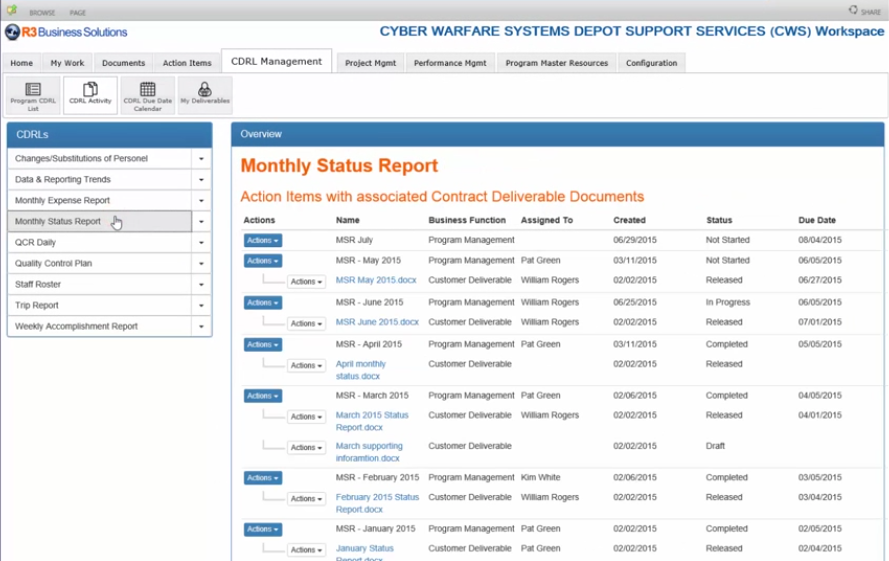Open Actions dropdown for MSR May 2015.docx
889x561 pixels.
tap(306, 282)
